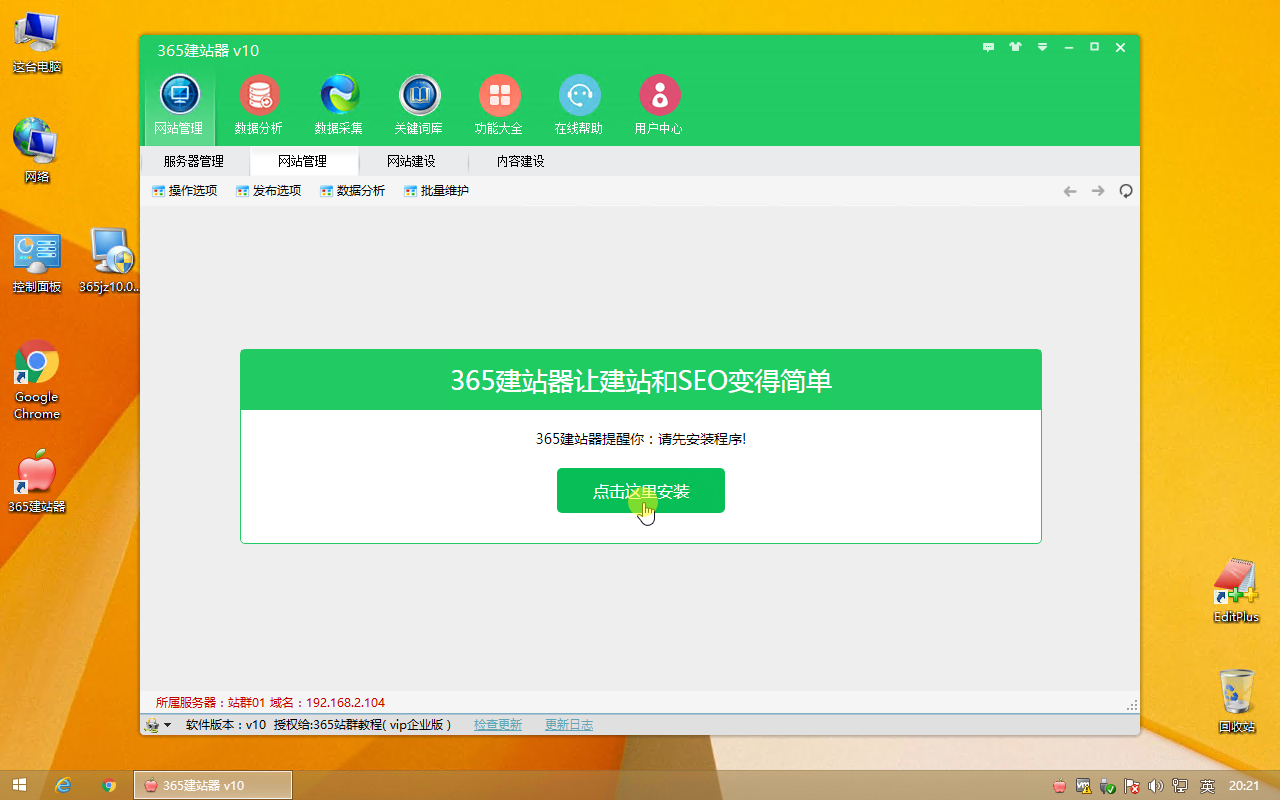Open 控制面板 desktop icon
The width and height of the screenshot is (1280, 800).
[x=37, y=263]
